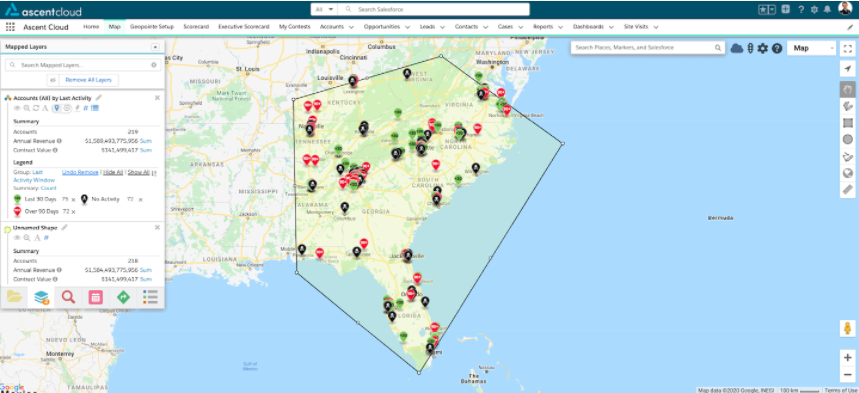
Task: Click the Search Mapped Layers field
Action: pyautogui.click(x=83, y=65)
